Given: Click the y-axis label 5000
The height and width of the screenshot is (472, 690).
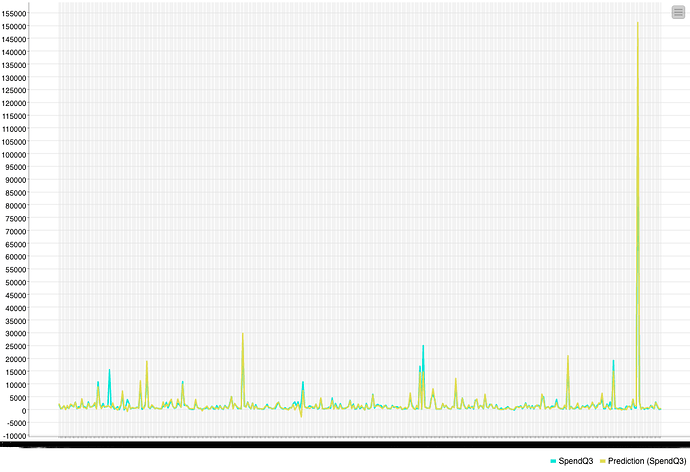Looking at the screenshot, I should tap(18, 398).
